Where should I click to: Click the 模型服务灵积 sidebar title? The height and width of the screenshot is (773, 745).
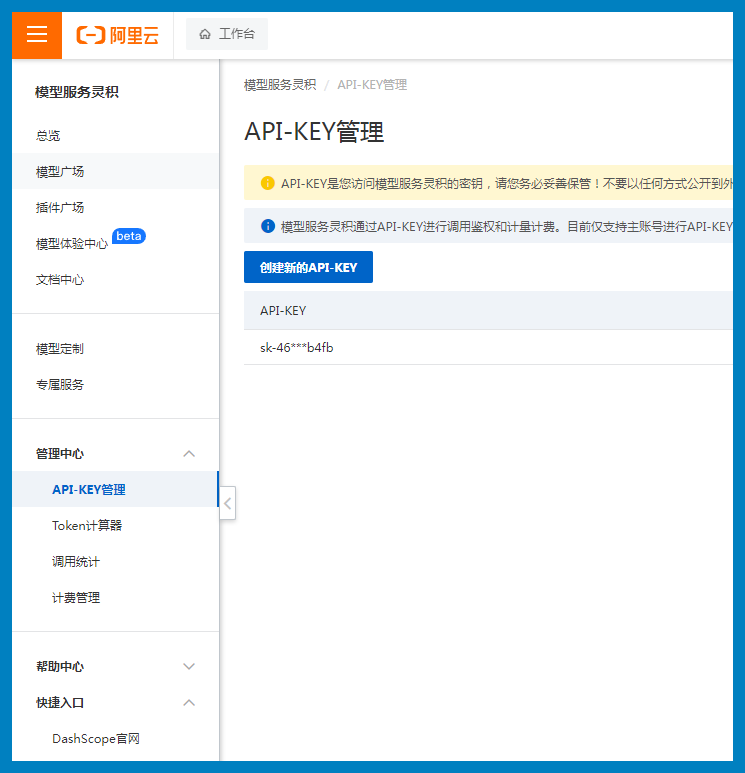tap(77, 92)
